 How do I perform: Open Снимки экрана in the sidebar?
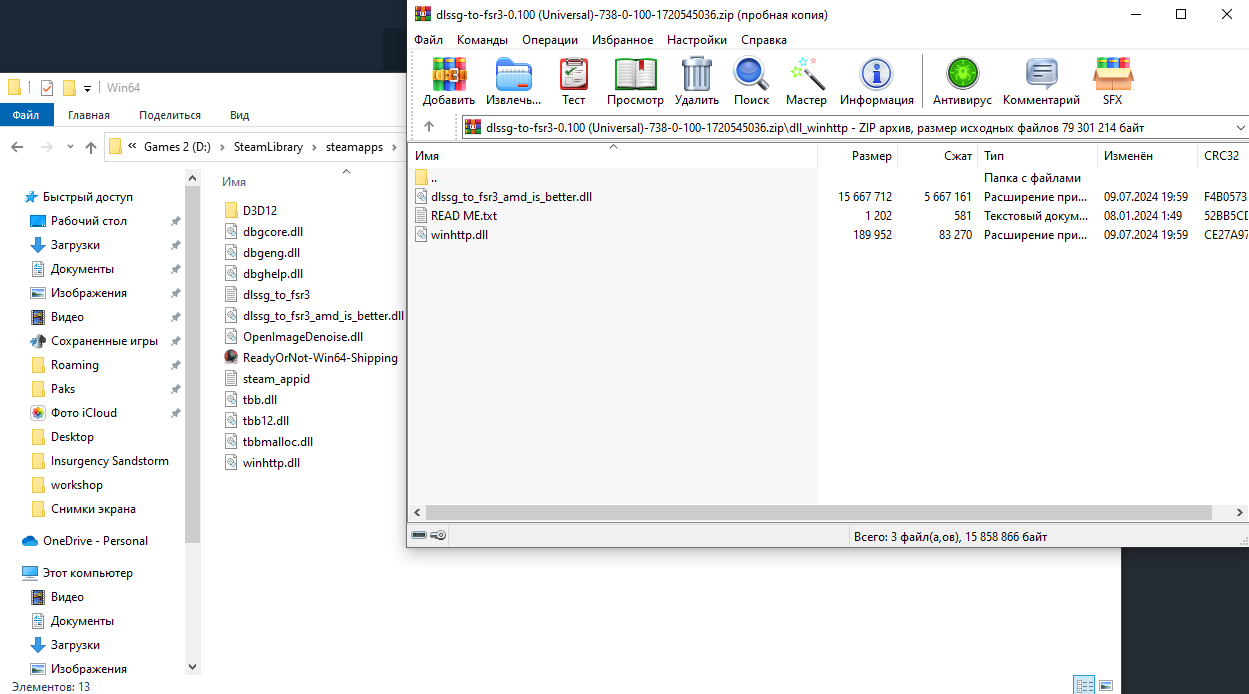[93, 509]
